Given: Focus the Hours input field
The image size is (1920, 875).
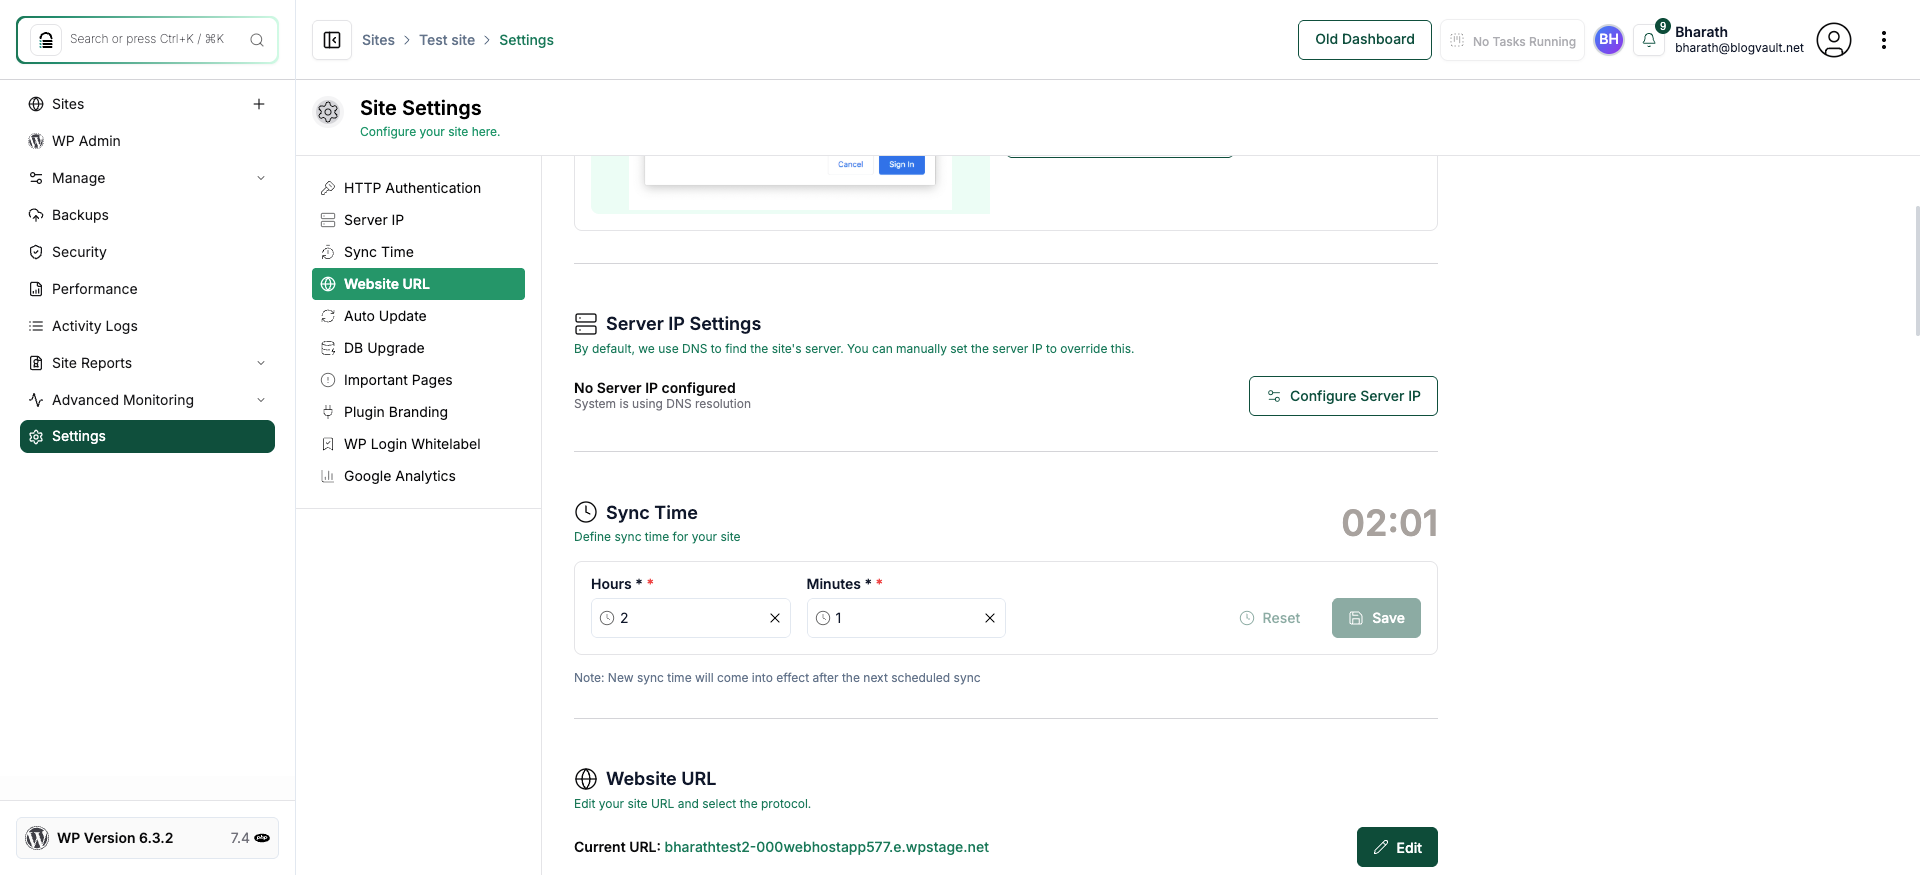Looking at the screenshot, I should point(690,618).
